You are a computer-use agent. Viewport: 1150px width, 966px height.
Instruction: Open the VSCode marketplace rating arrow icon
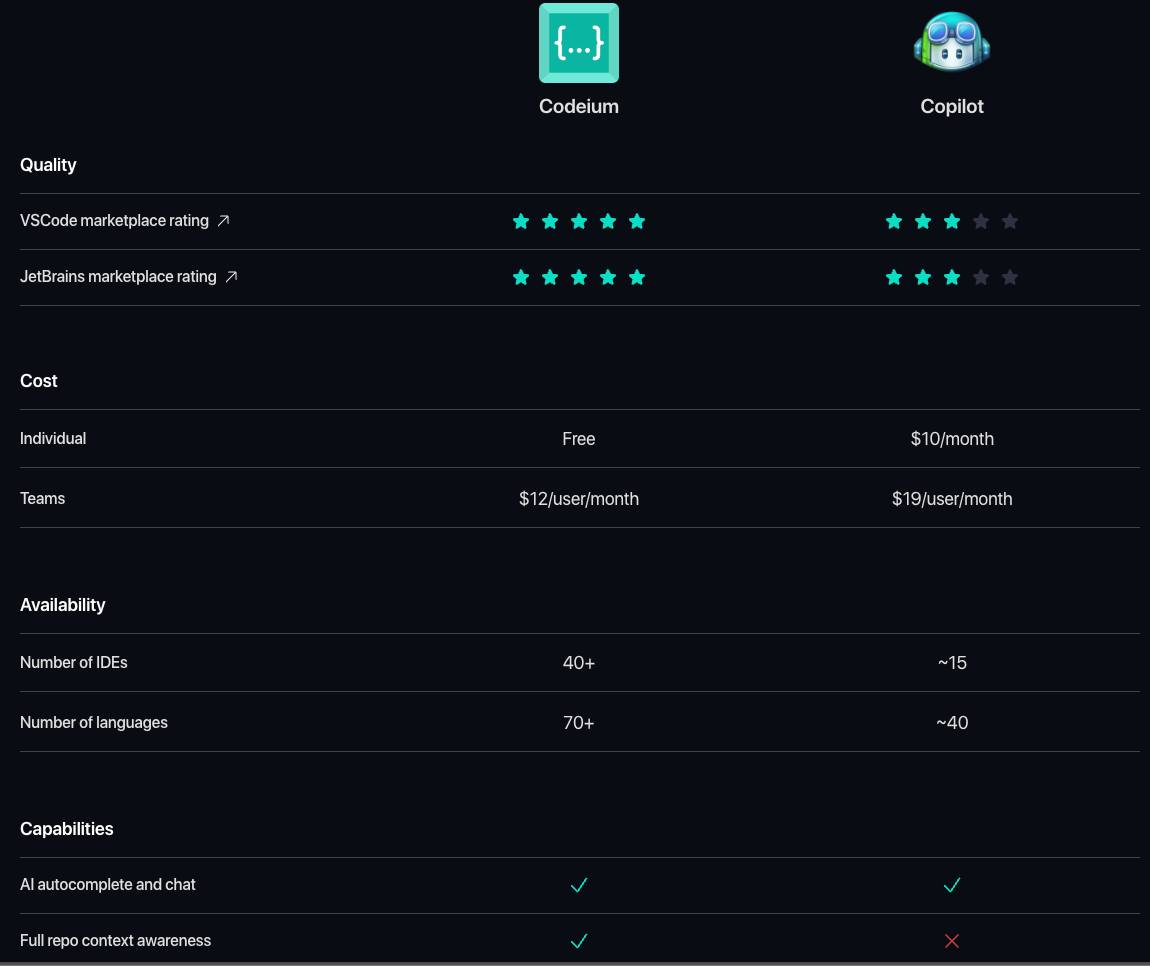coord(224,221)
